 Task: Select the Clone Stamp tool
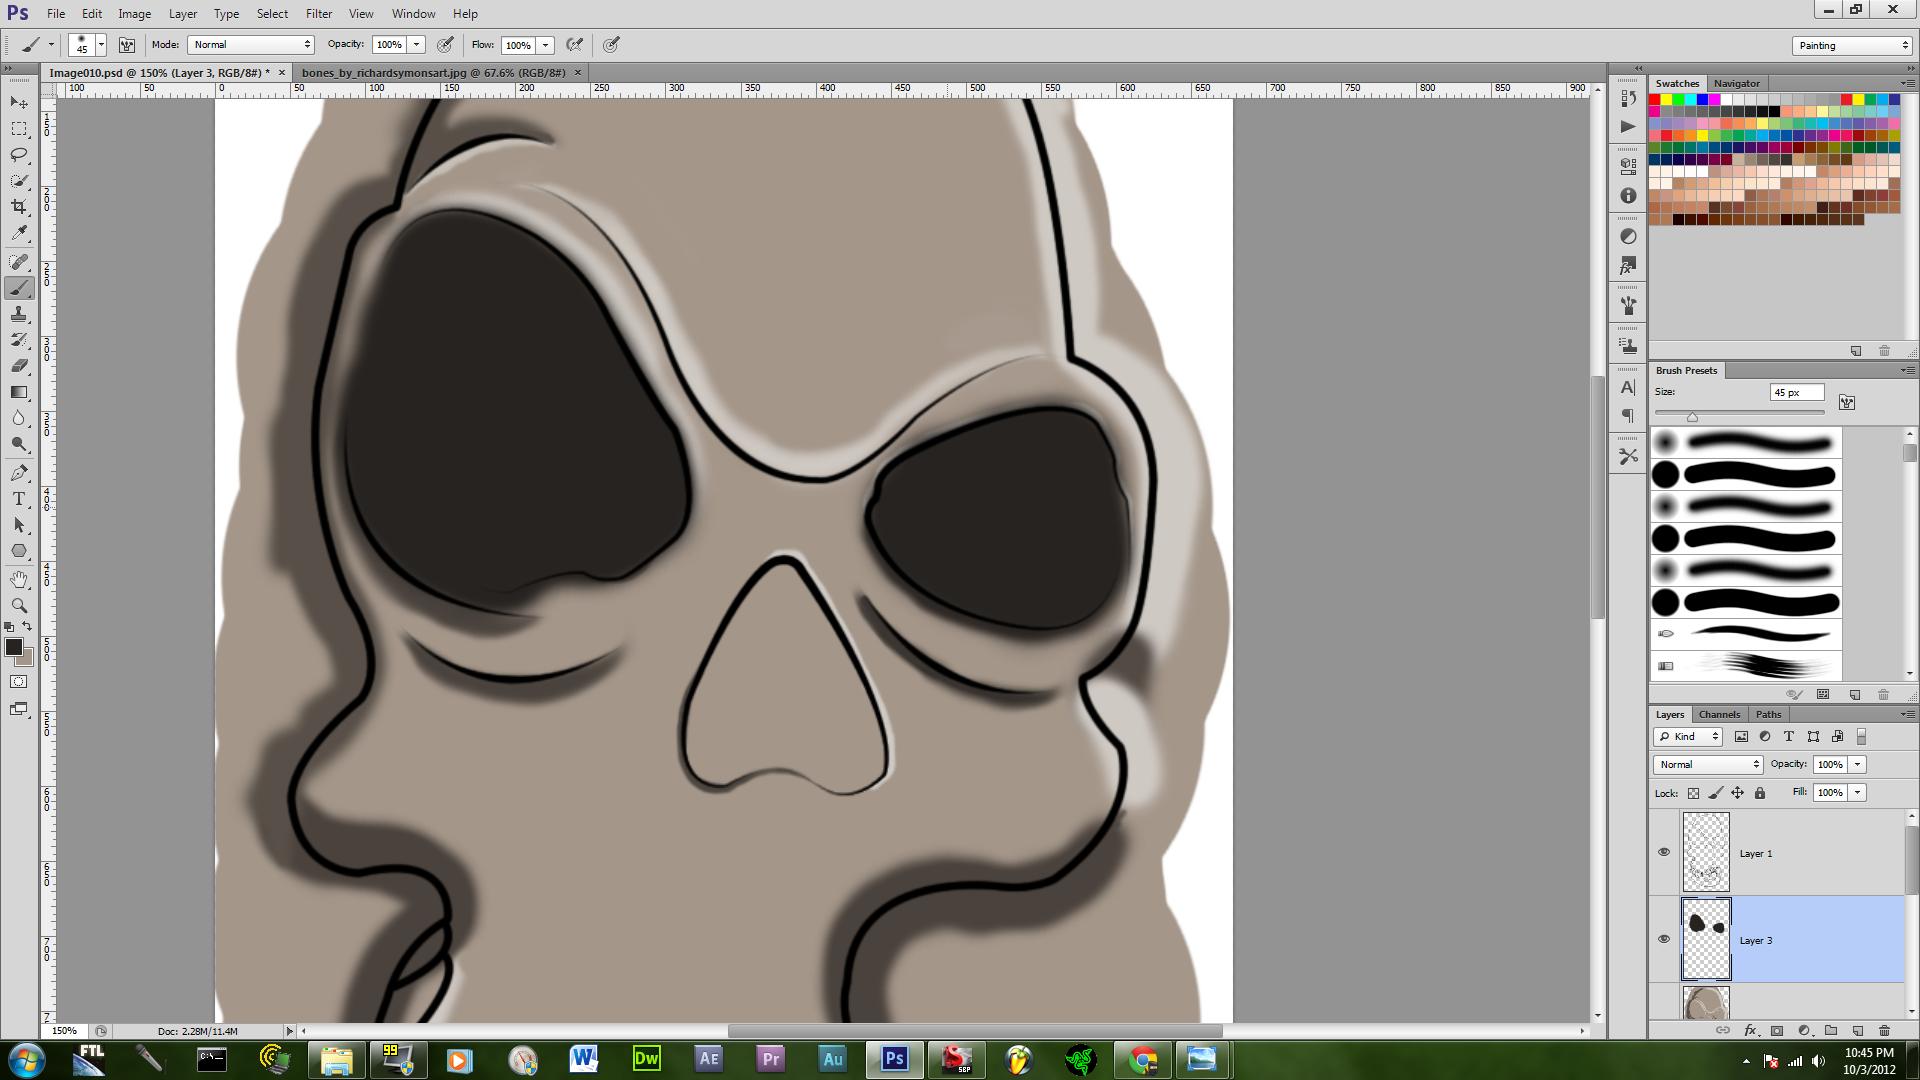[19, 314]
